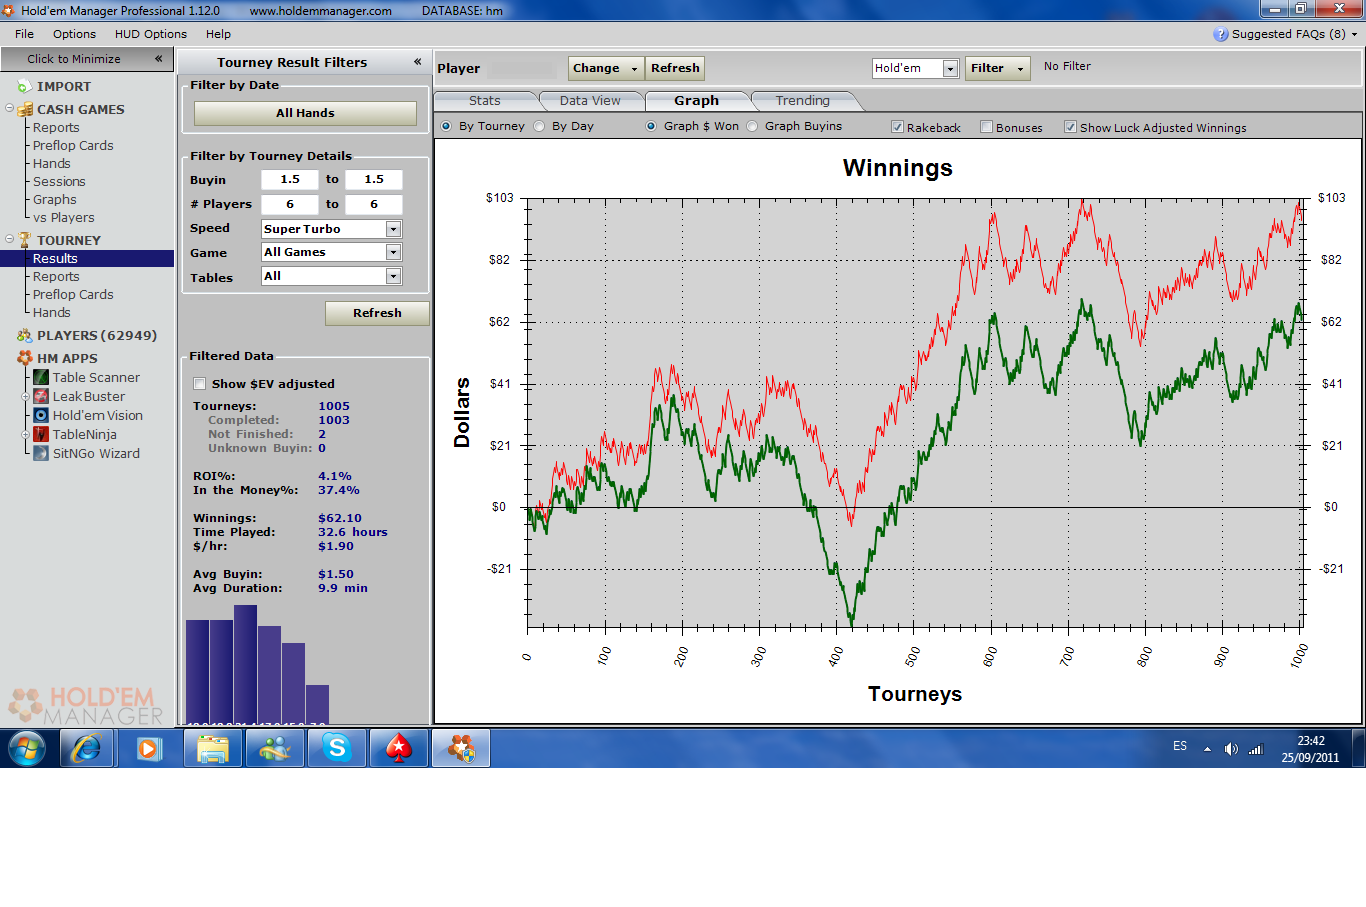Open Hold'em Vision app icon
This screenshot has height=907, width=1366.
coord(41,415)
